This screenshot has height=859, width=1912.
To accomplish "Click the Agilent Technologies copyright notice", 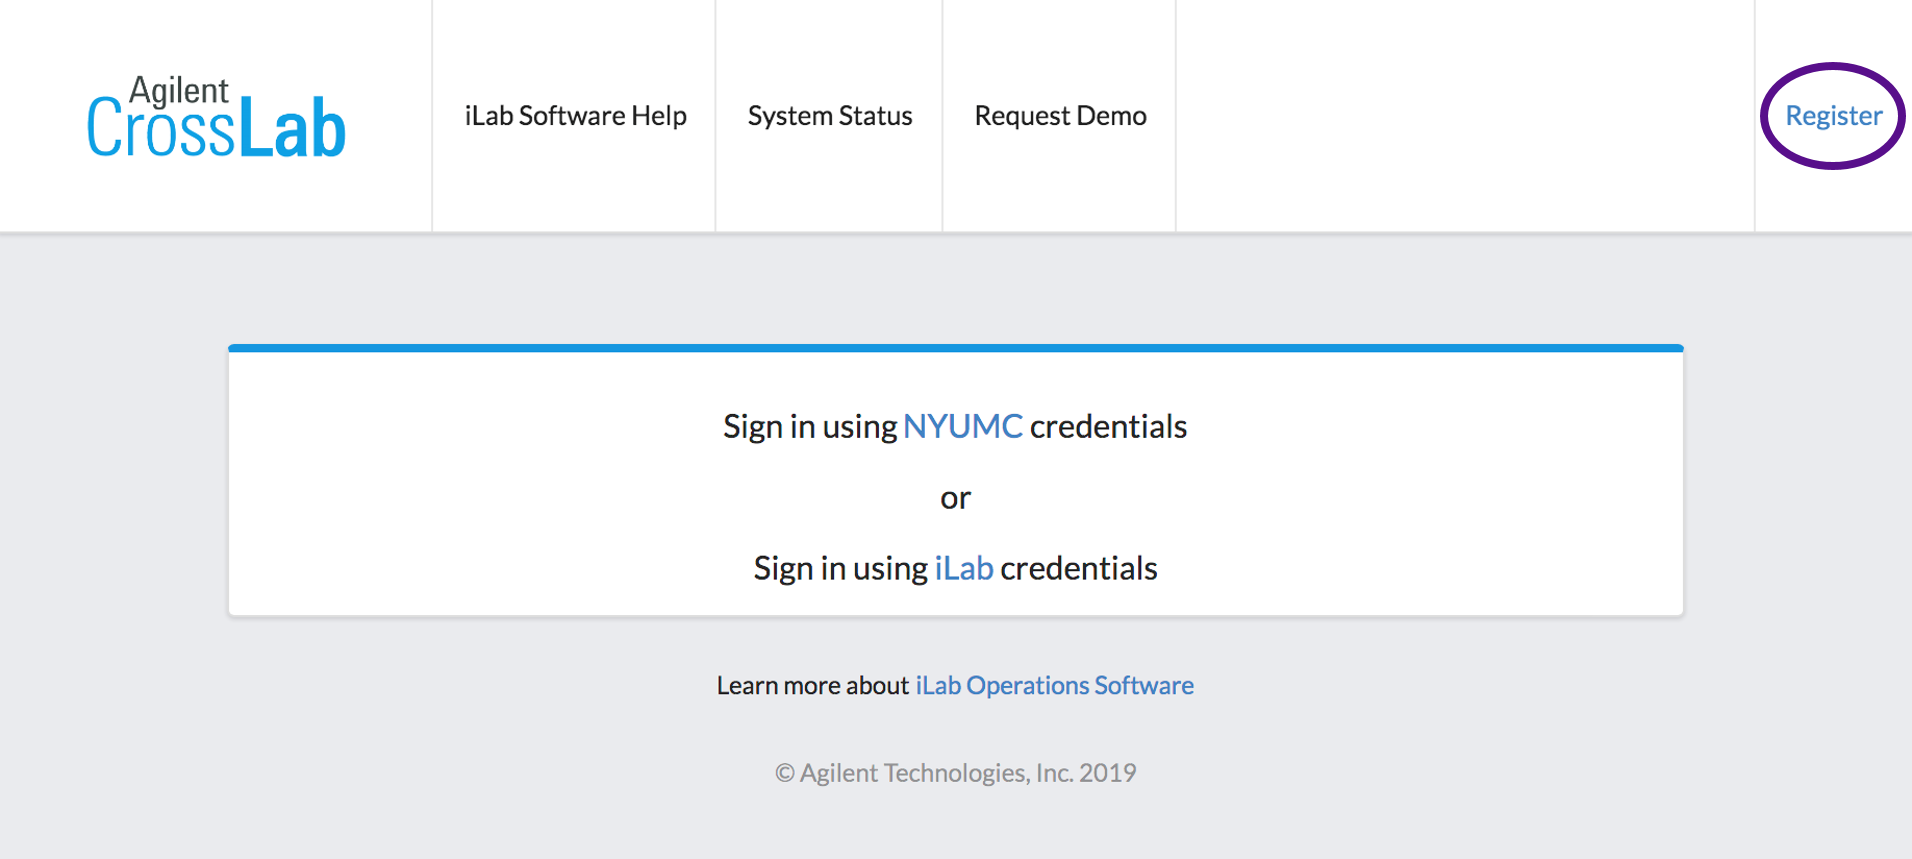I will [955, 773].
